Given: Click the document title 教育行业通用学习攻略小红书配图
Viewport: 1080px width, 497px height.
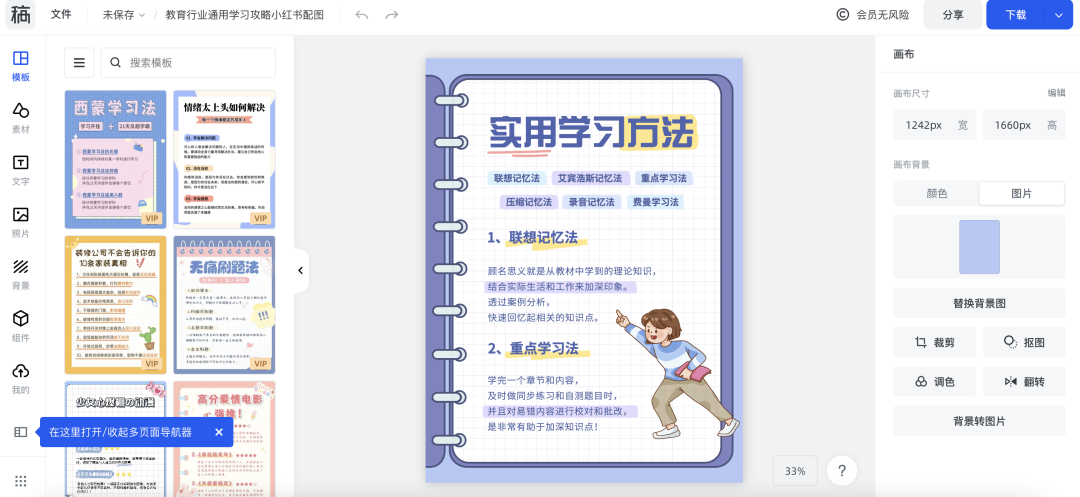Looking at the screenshot, I should point(245,14).
